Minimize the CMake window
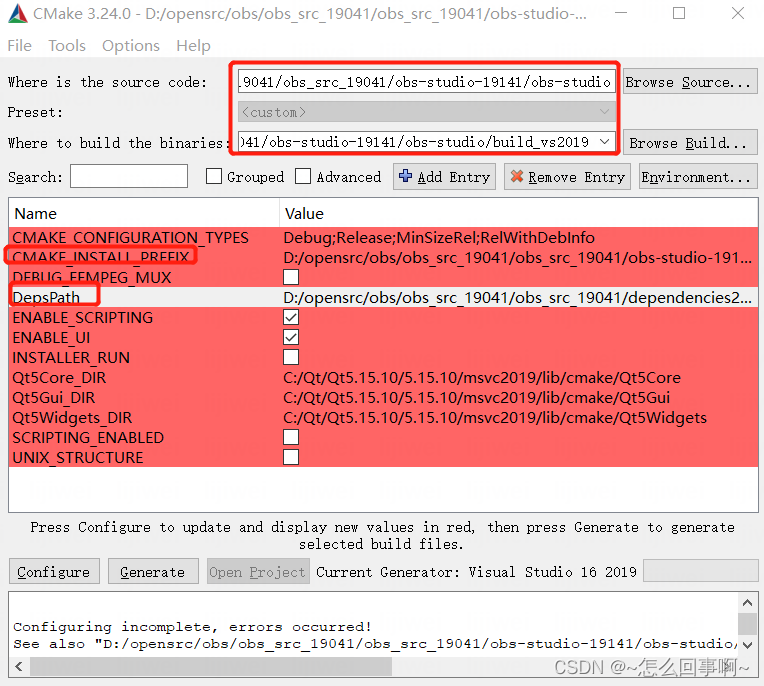The height and width of the screenshot is (686, 764). point(621,14)
